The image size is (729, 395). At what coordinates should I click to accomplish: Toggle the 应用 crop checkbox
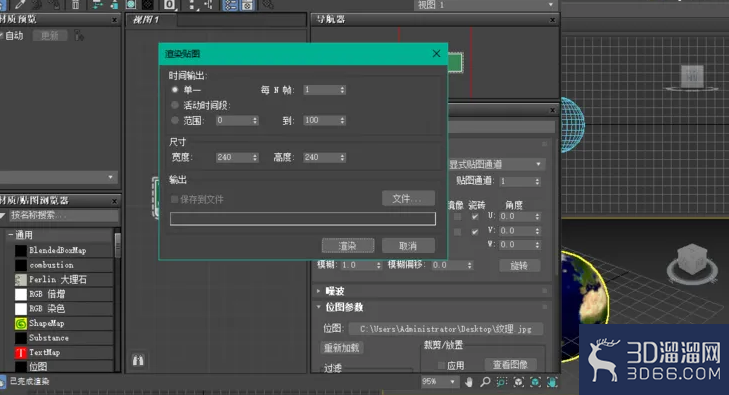(441, 365)
